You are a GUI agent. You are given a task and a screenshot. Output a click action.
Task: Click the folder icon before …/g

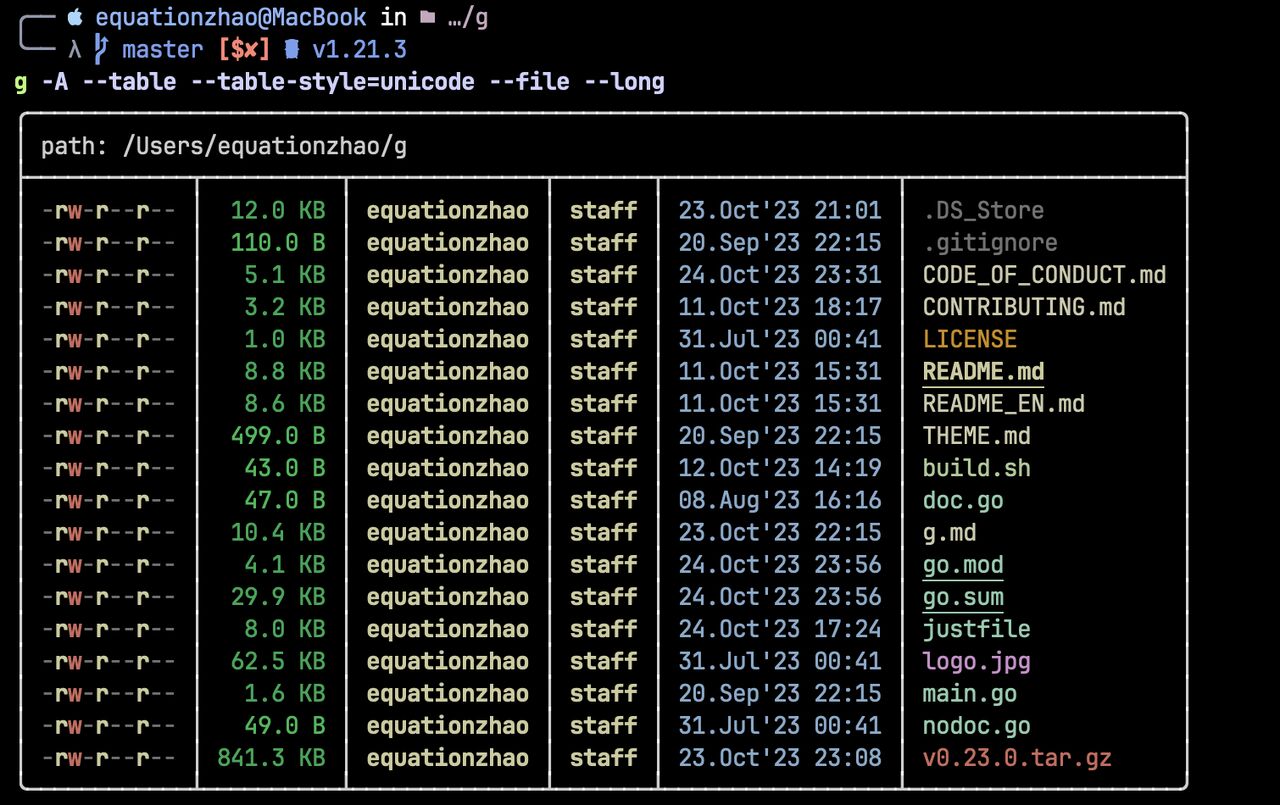tap(428, 18)
